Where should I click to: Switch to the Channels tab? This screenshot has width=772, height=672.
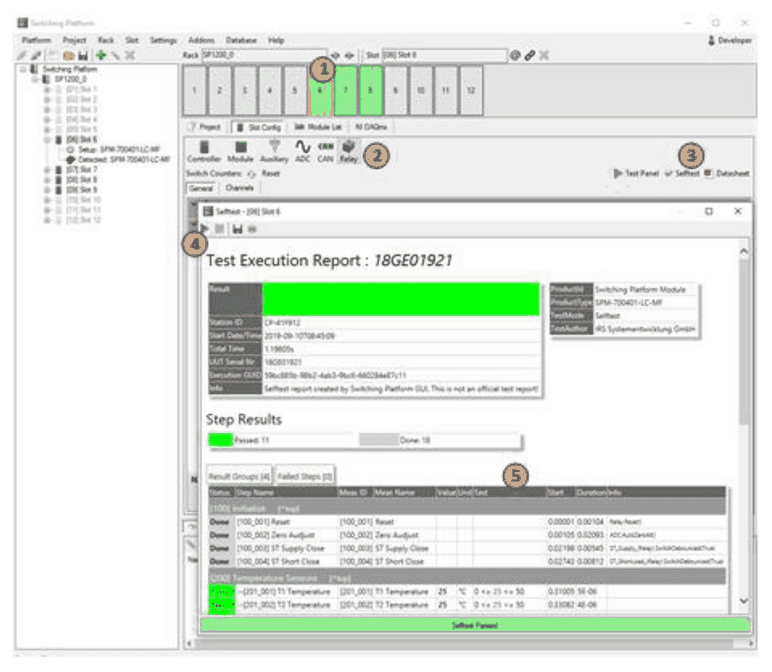[239, 188]
